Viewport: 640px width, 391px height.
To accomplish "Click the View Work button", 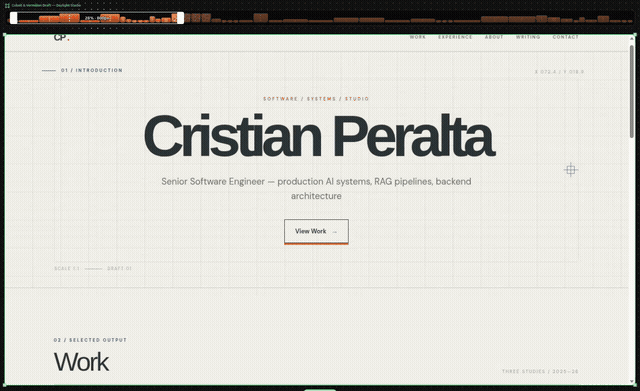I will point(316,231).
